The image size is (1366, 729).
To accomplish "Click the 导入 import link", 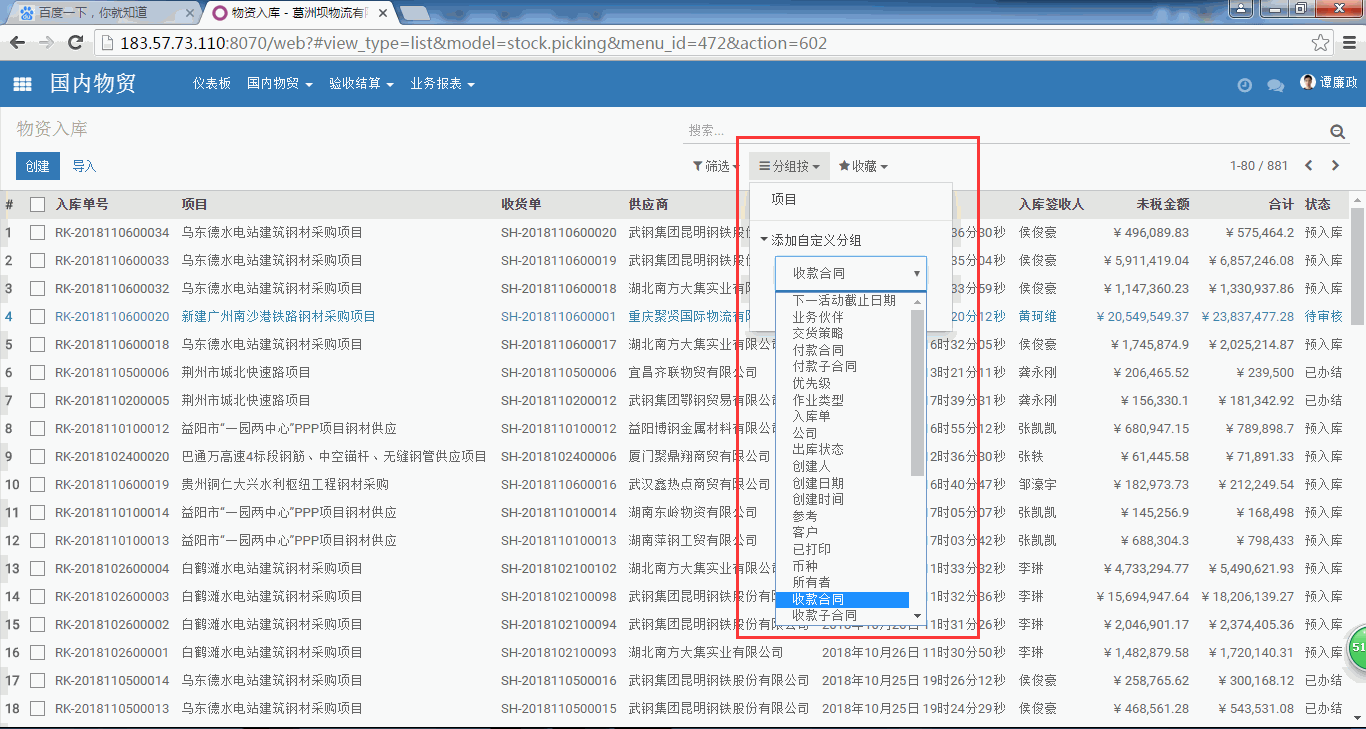I will point(84,166).
